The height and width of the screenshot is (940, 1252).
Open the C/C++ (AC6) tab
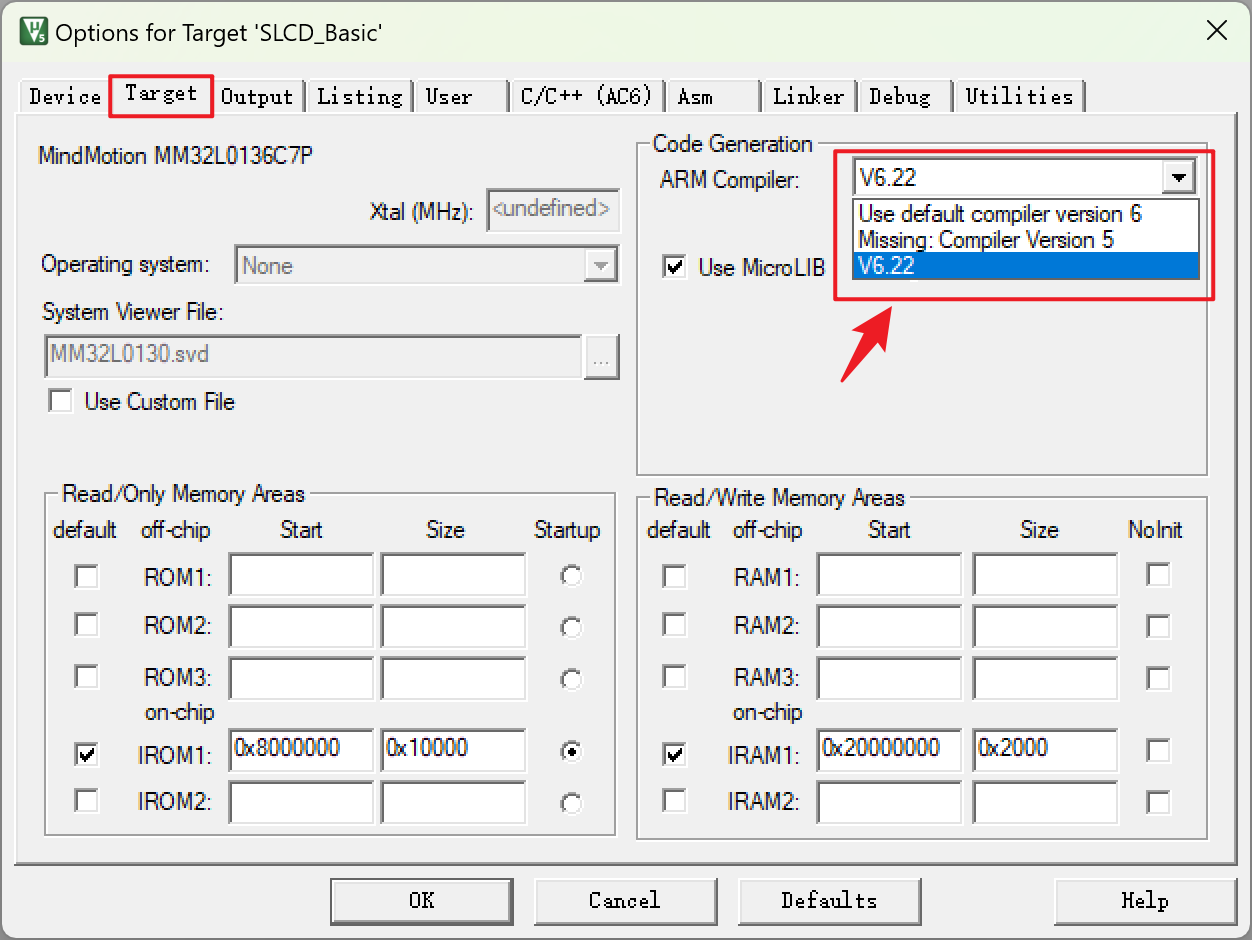[x=586, y=97]
